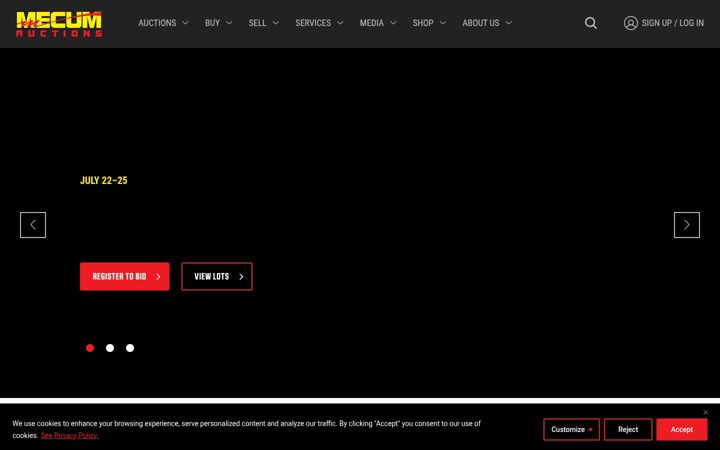
Task: Open the Media menu
Action: click(378, 23)
